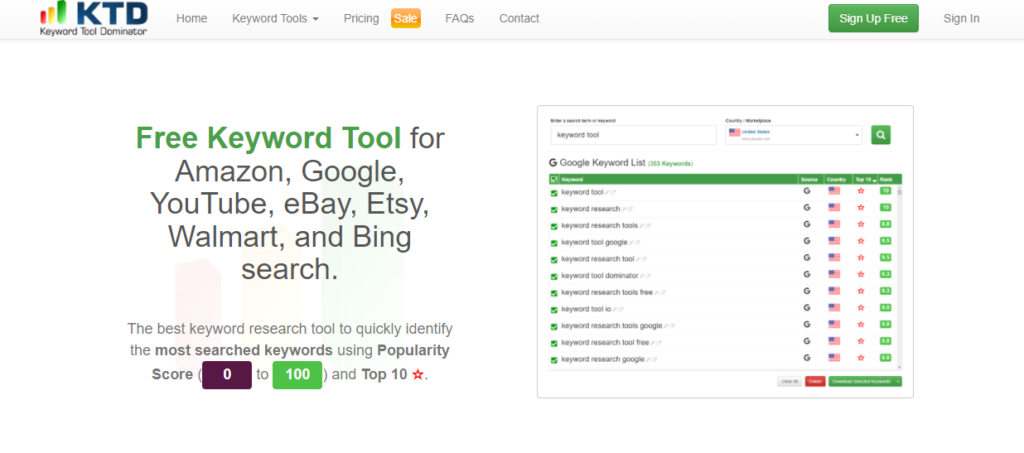Click the red Delete button
The height and width of the screenshot is (453, 1024).
(815, 381)
